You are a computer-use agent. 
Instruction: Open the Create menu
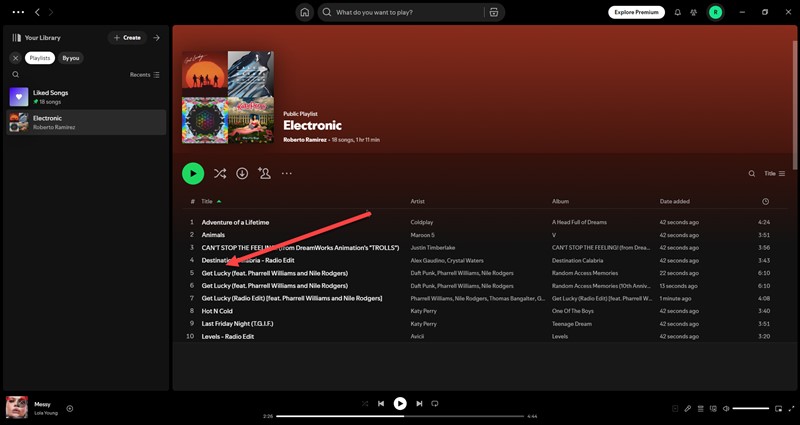point(127,38)
